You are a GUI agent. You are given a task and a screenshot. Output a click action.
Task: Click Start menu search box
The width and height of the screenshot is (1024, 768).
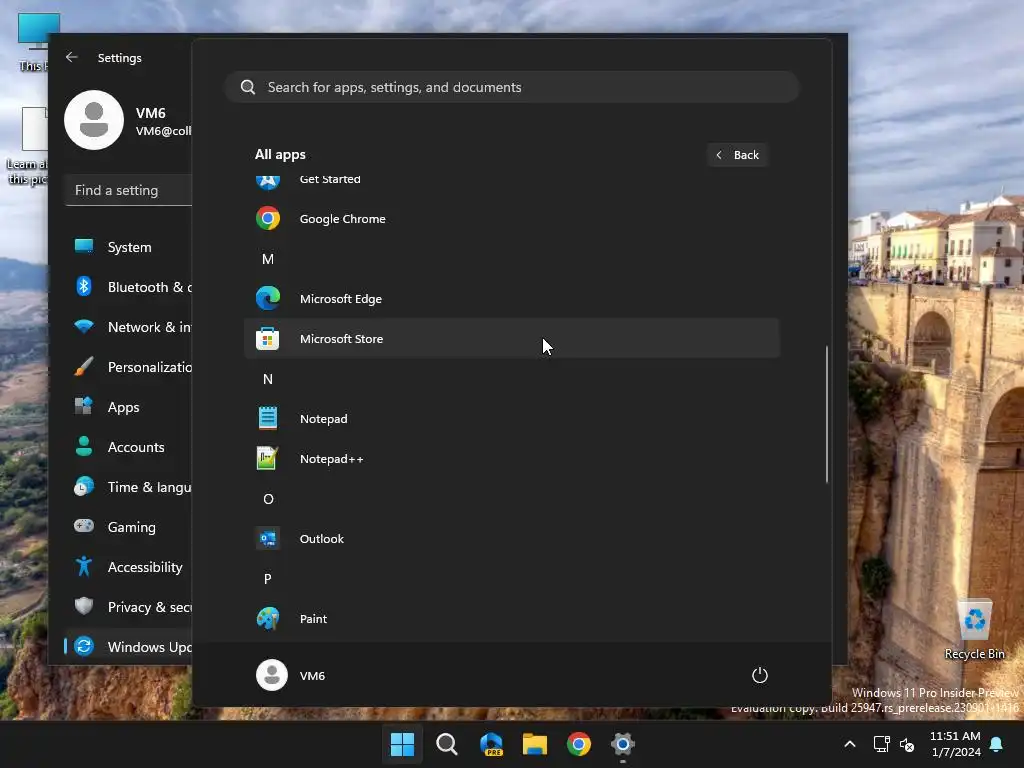point(511,87)
